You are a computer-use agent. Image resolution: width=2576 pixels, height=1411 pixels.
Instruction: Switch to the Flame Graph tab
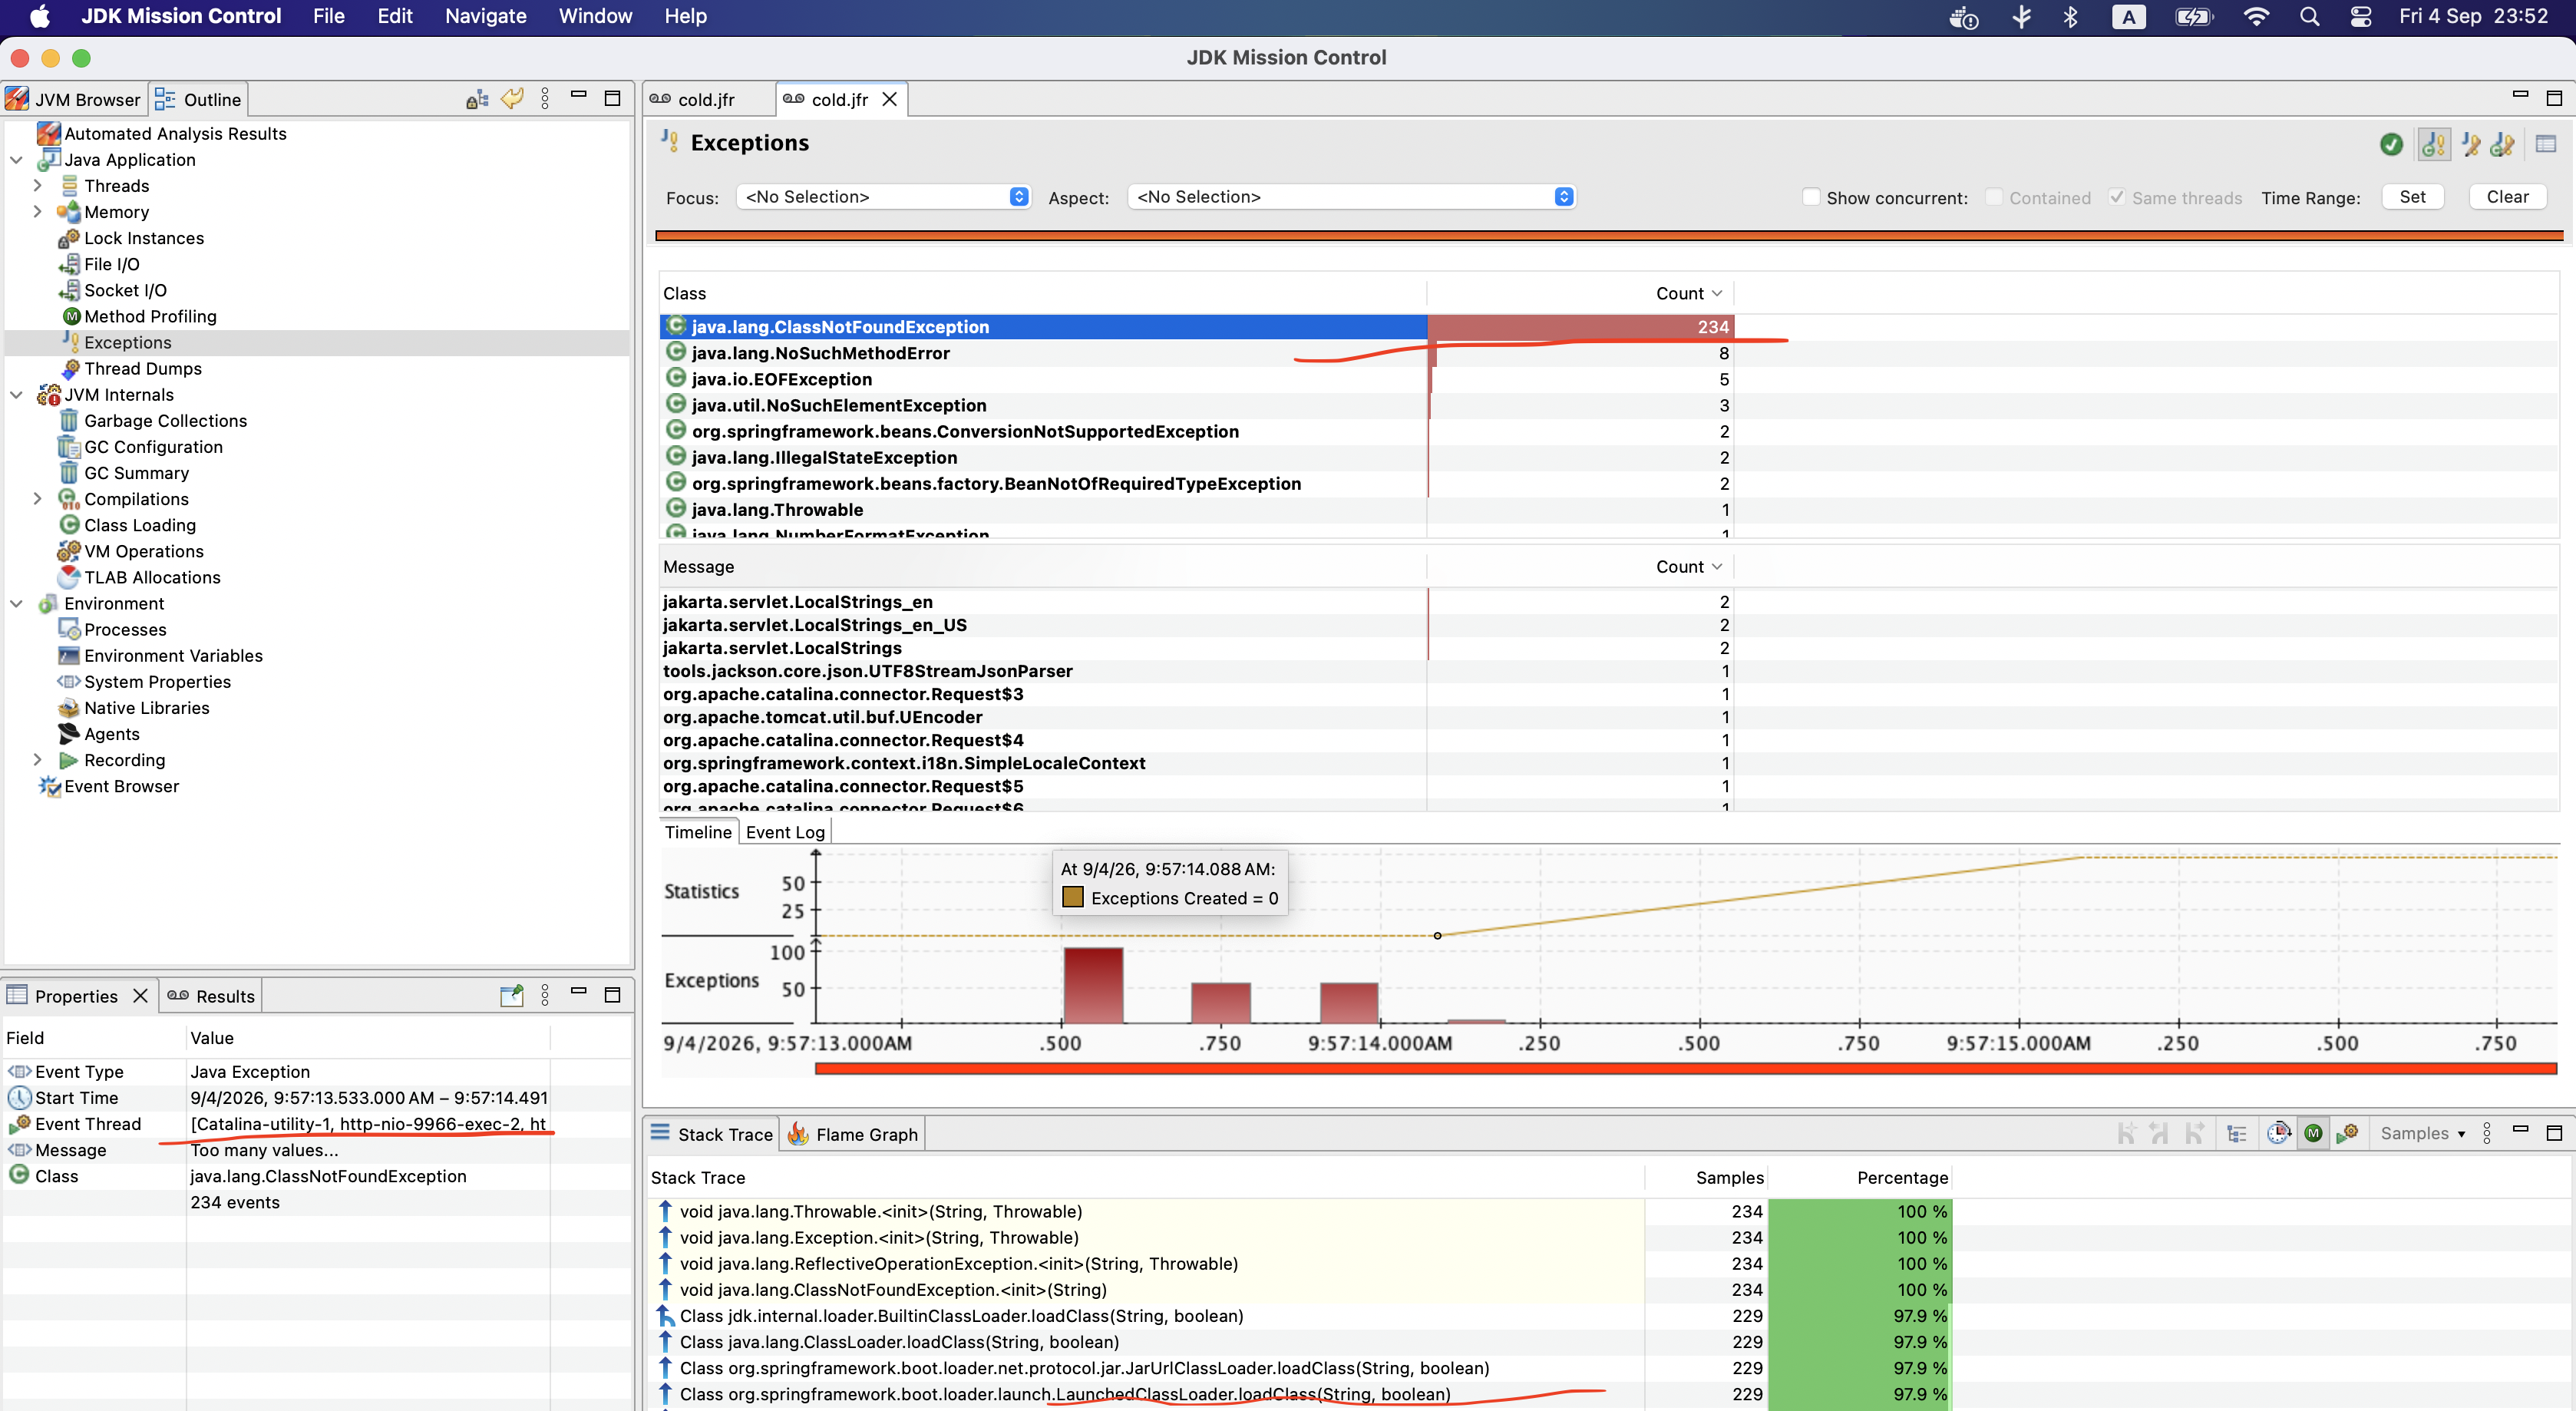853,1134
